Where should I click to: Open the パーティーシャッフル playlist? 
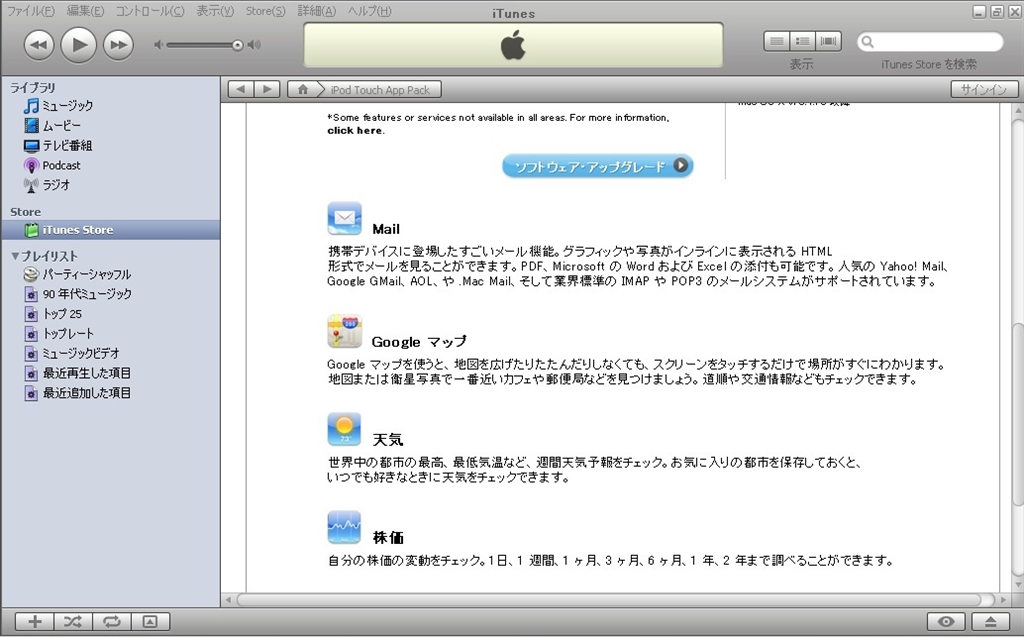pyautogui.click(x=76, y=274)
